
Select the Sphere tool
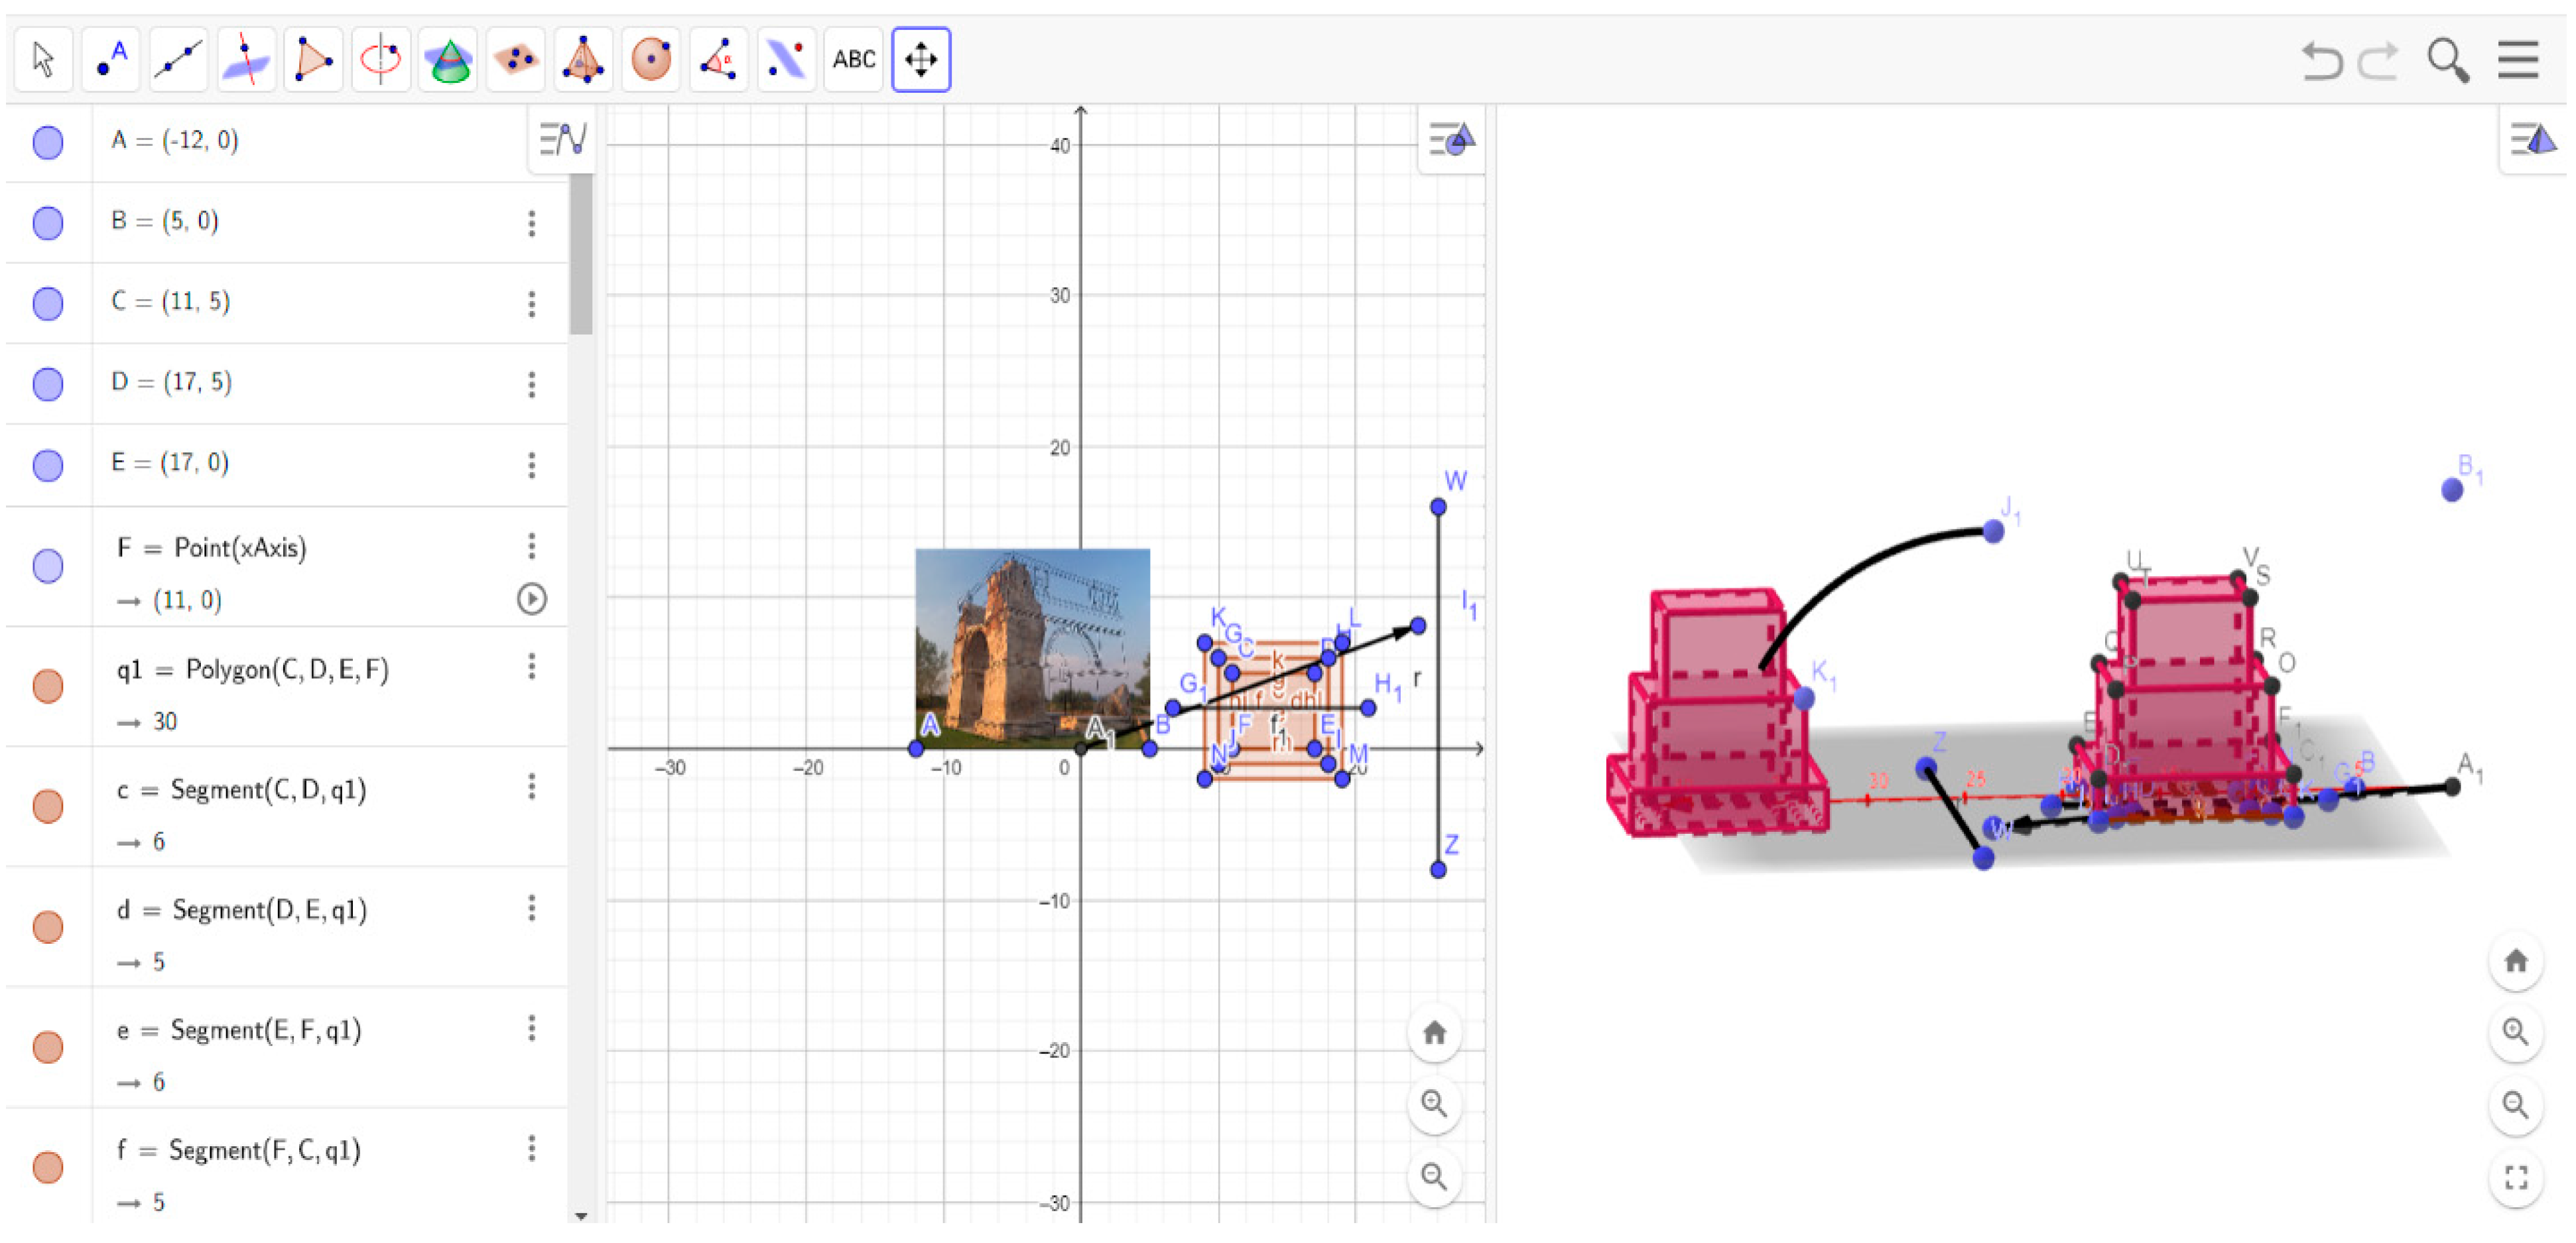click(x=651, y=60)
